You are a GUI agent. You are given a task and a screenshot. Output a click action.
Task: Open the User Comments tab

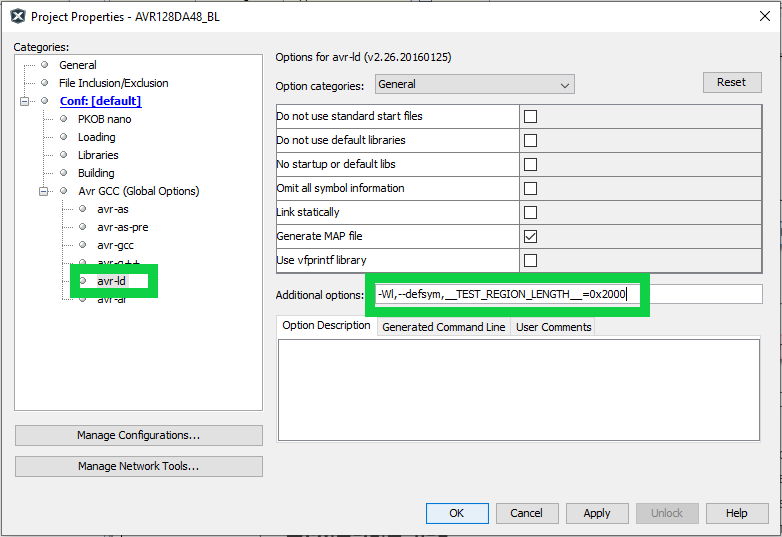point(552,327)
